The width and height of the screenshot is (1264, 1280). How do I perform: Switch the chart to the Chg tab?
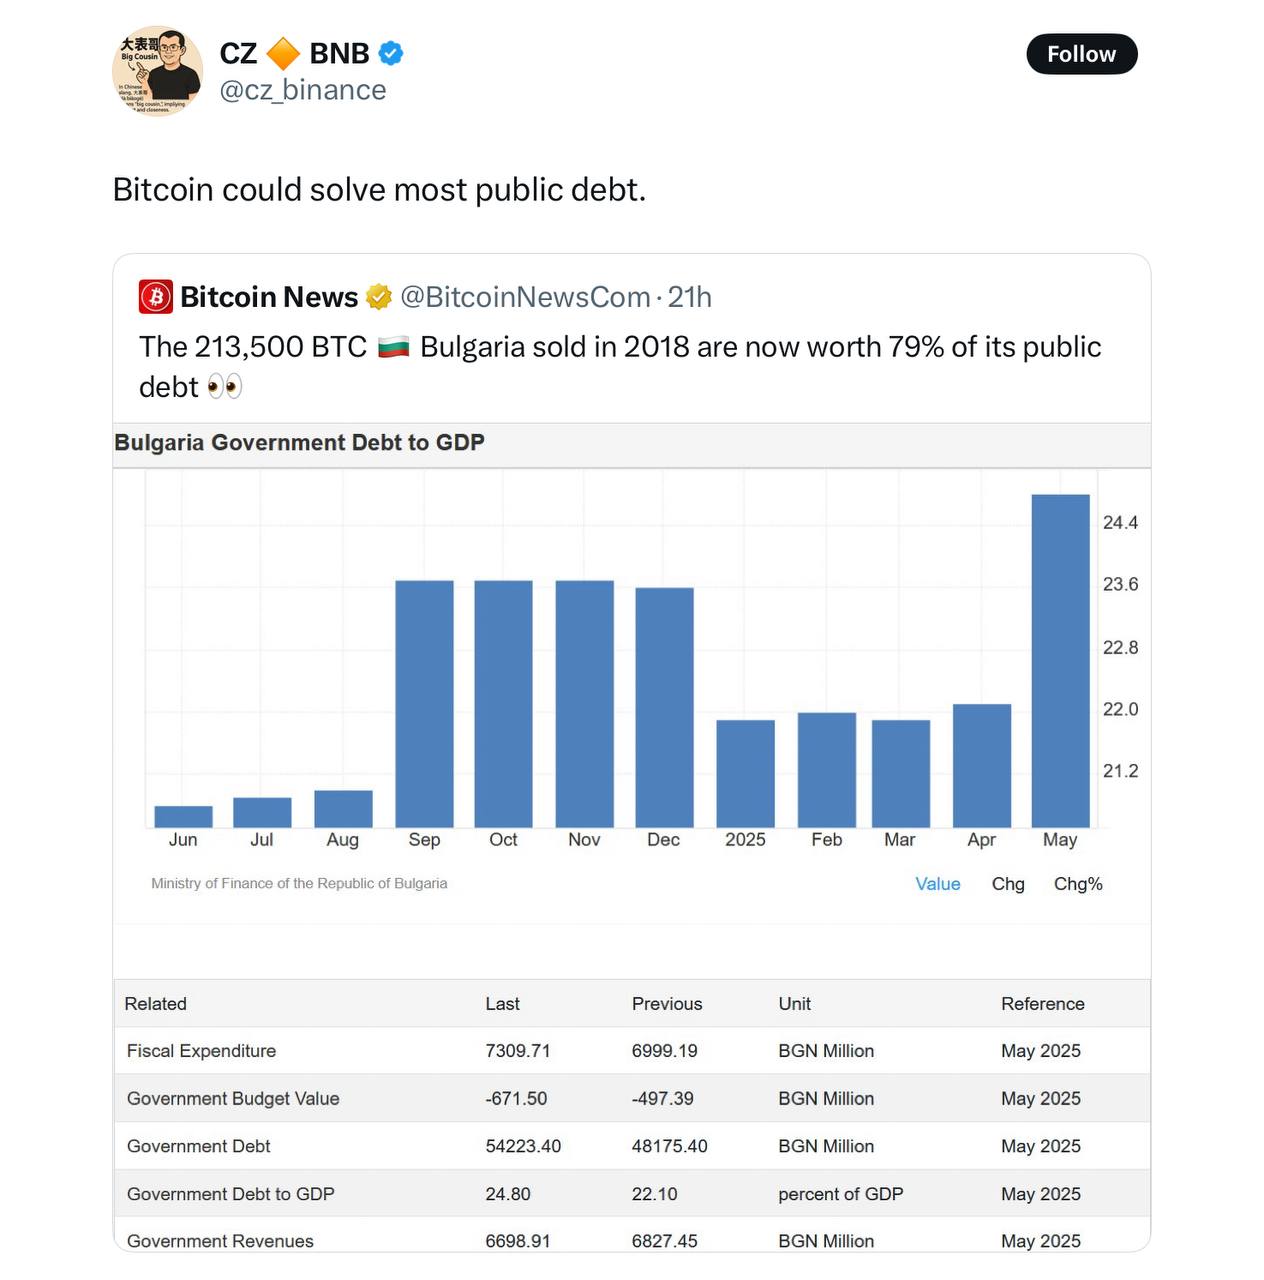(x=1008, y=884)
